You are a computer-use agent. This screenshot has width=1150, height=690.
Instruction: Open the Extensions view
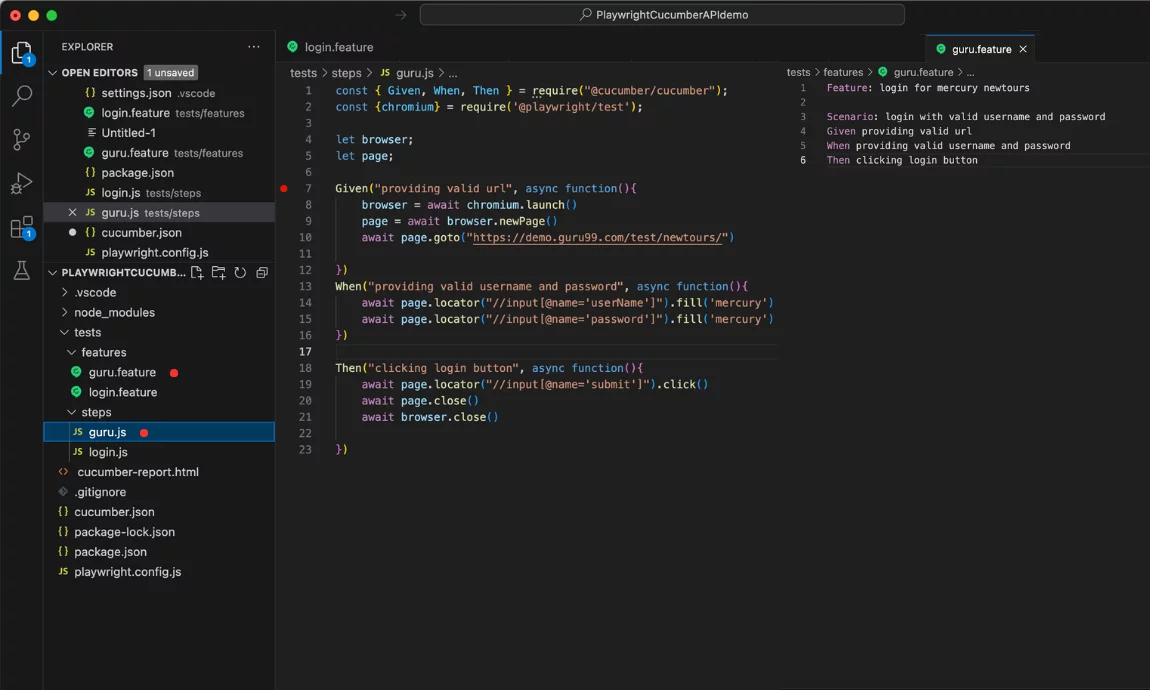coord(21,228)
